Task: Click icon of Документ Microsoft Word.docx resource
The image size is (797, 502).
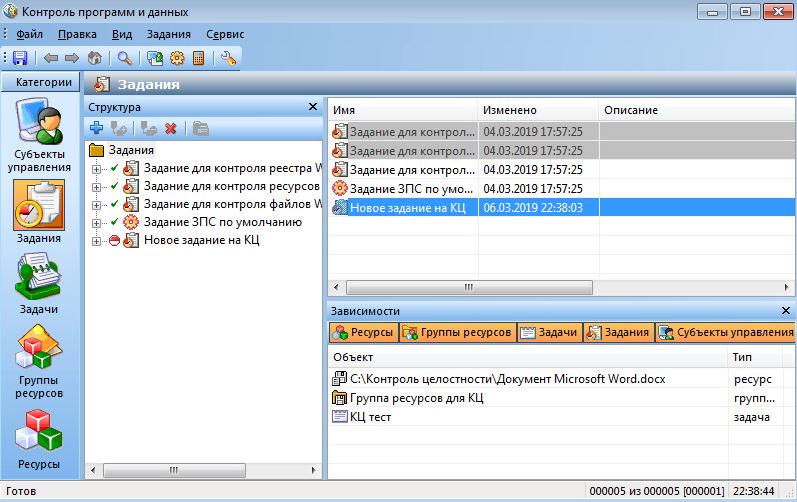Action: point(339,379)
